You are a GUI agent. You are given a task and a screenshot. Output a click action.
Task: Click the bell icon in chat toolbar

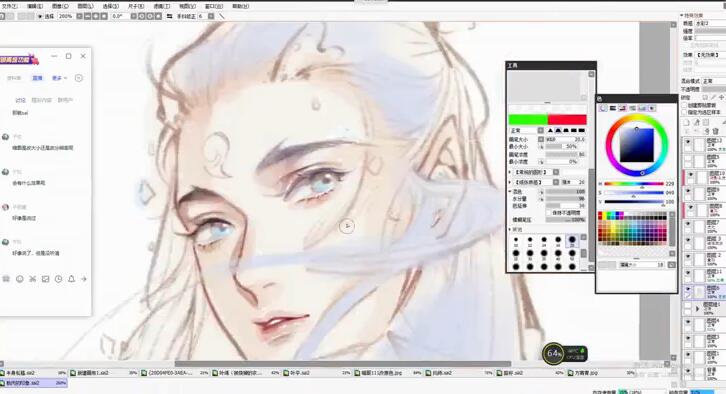pyautogui.click(x=71, y=279)
